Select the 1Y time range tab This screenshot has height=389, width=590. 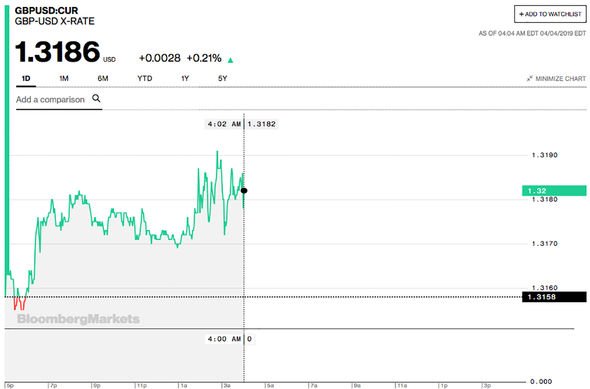pyautogui.click(x=185, y=78)
